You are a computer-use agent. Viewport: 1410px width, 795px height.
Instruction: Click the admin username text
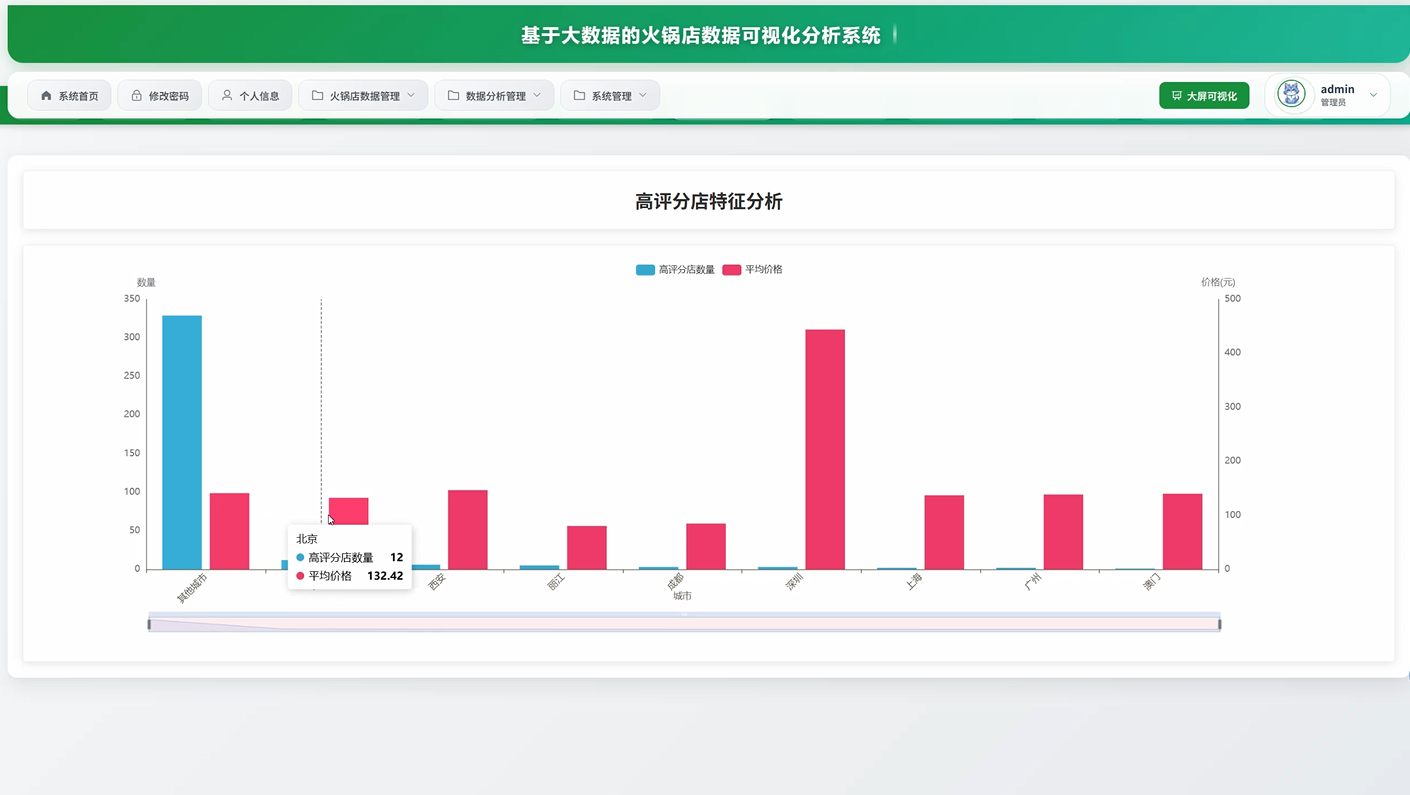point(1337,89)
